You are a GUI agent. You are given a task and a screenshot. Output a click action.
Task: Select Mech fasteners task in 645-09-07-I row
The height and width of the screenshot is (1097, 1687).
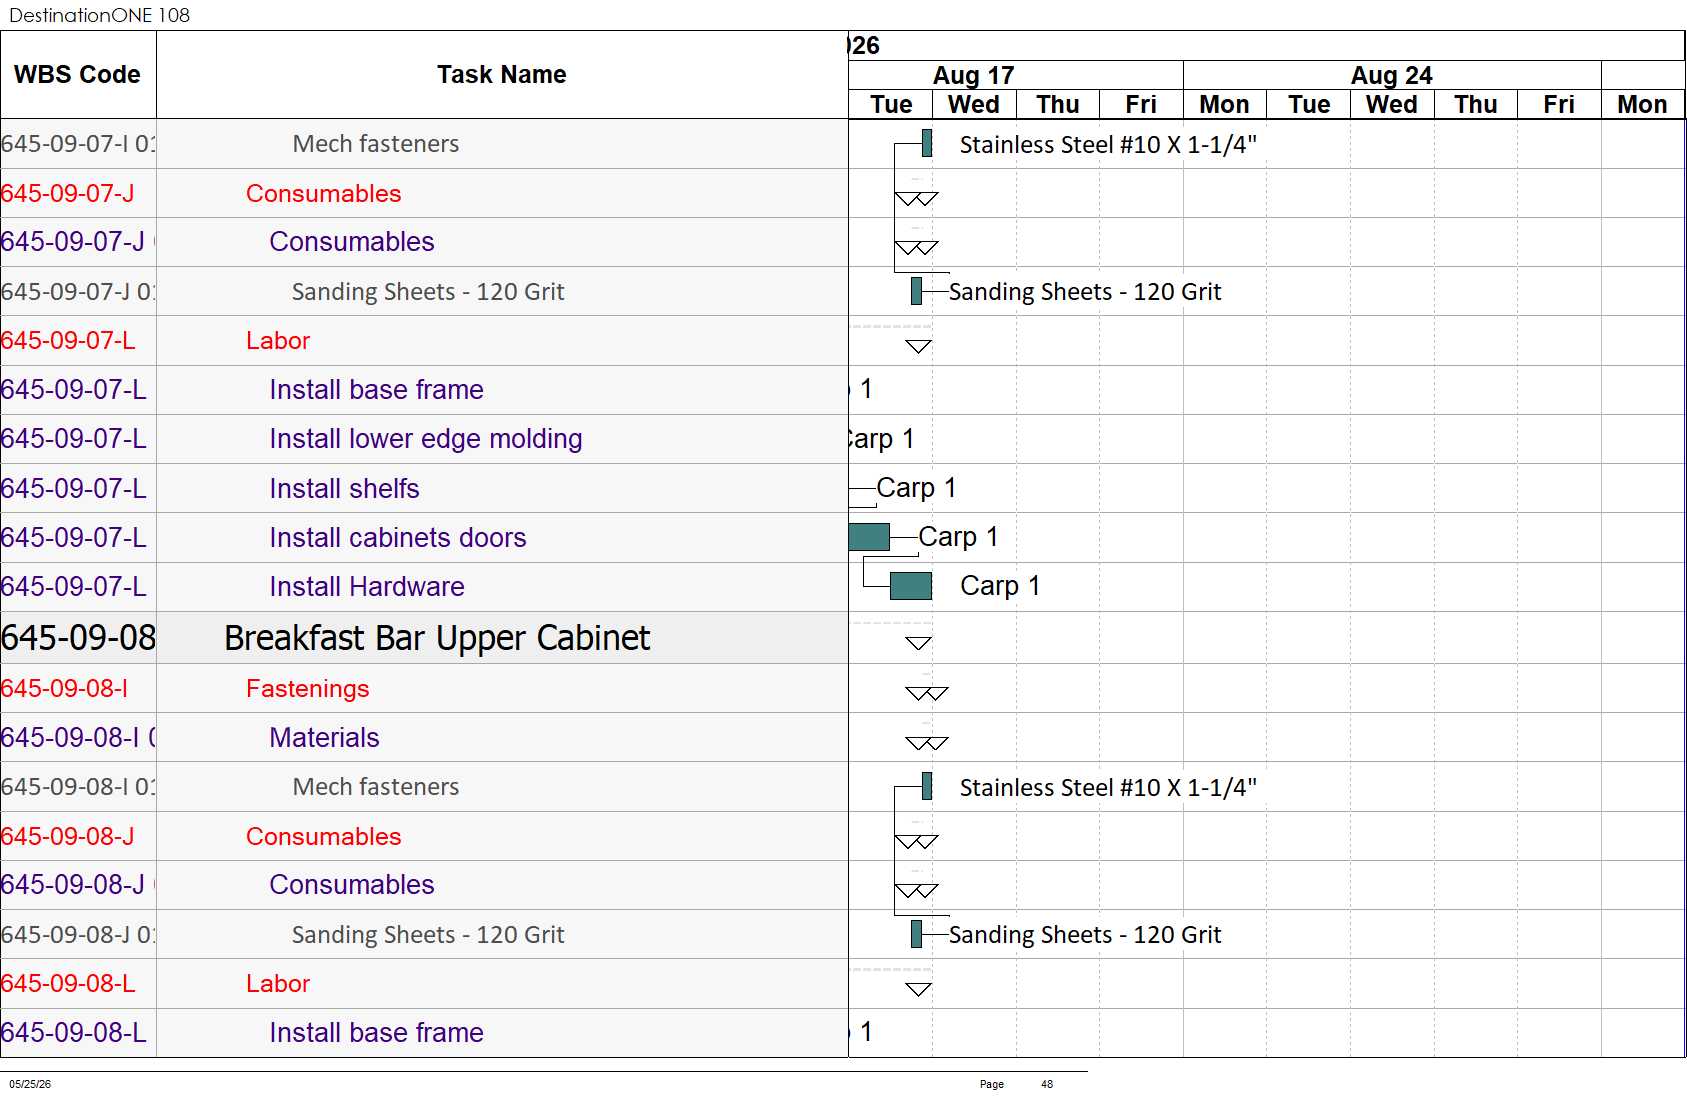tap(376, 144)
